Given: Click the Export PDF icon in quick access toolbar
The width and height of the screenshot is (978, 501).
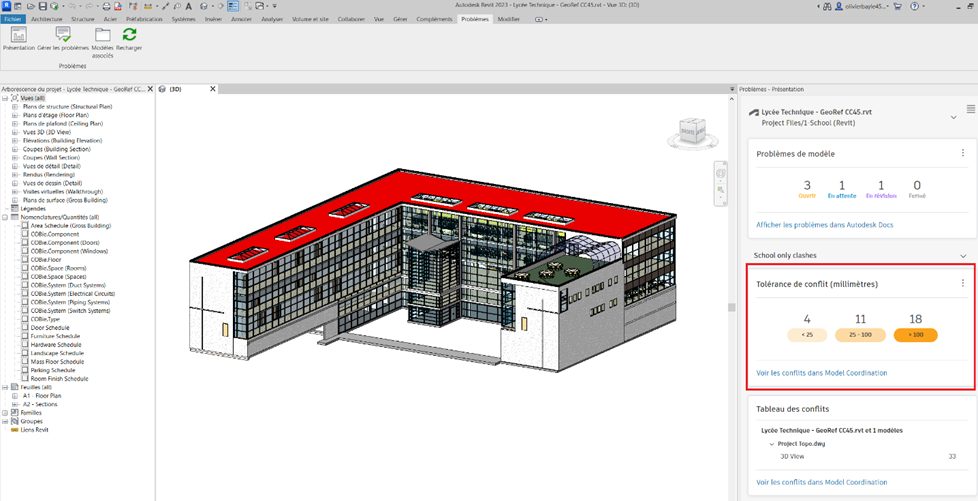Looking at the screenshot, I should [x=118, y=6].
